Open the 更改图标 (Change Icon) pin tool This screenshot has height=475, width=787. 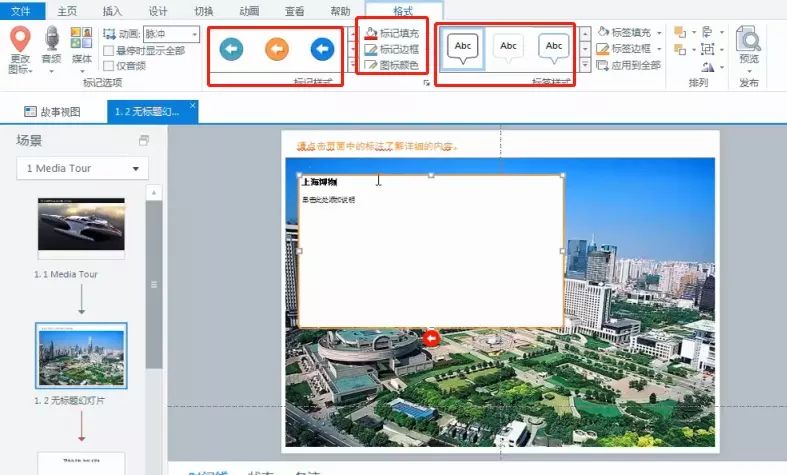point(20,50)
